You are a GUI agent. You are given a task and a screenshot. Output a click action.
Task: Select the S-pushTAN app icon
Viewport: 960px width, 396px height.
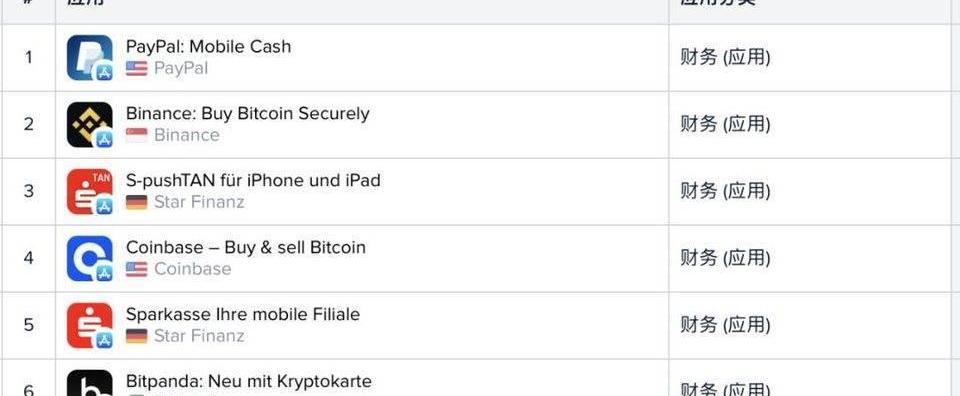pos(89,192)
